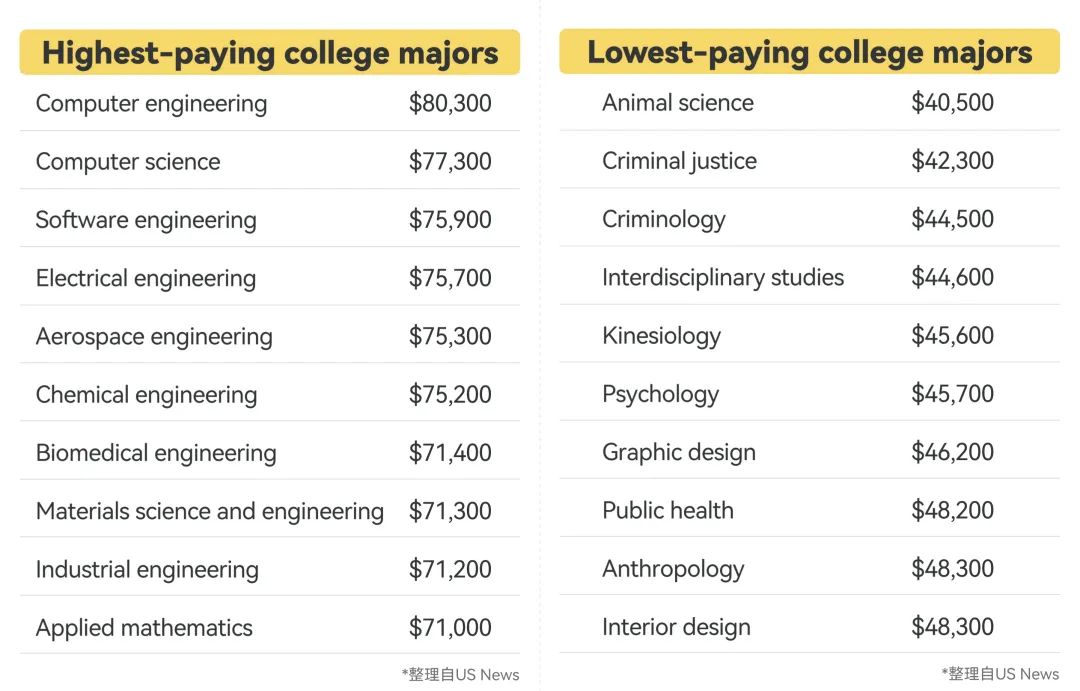Viewport: 1080px width, 691px height.
Task: Select the Kinesiology row label
Action: tap(661, 336)
